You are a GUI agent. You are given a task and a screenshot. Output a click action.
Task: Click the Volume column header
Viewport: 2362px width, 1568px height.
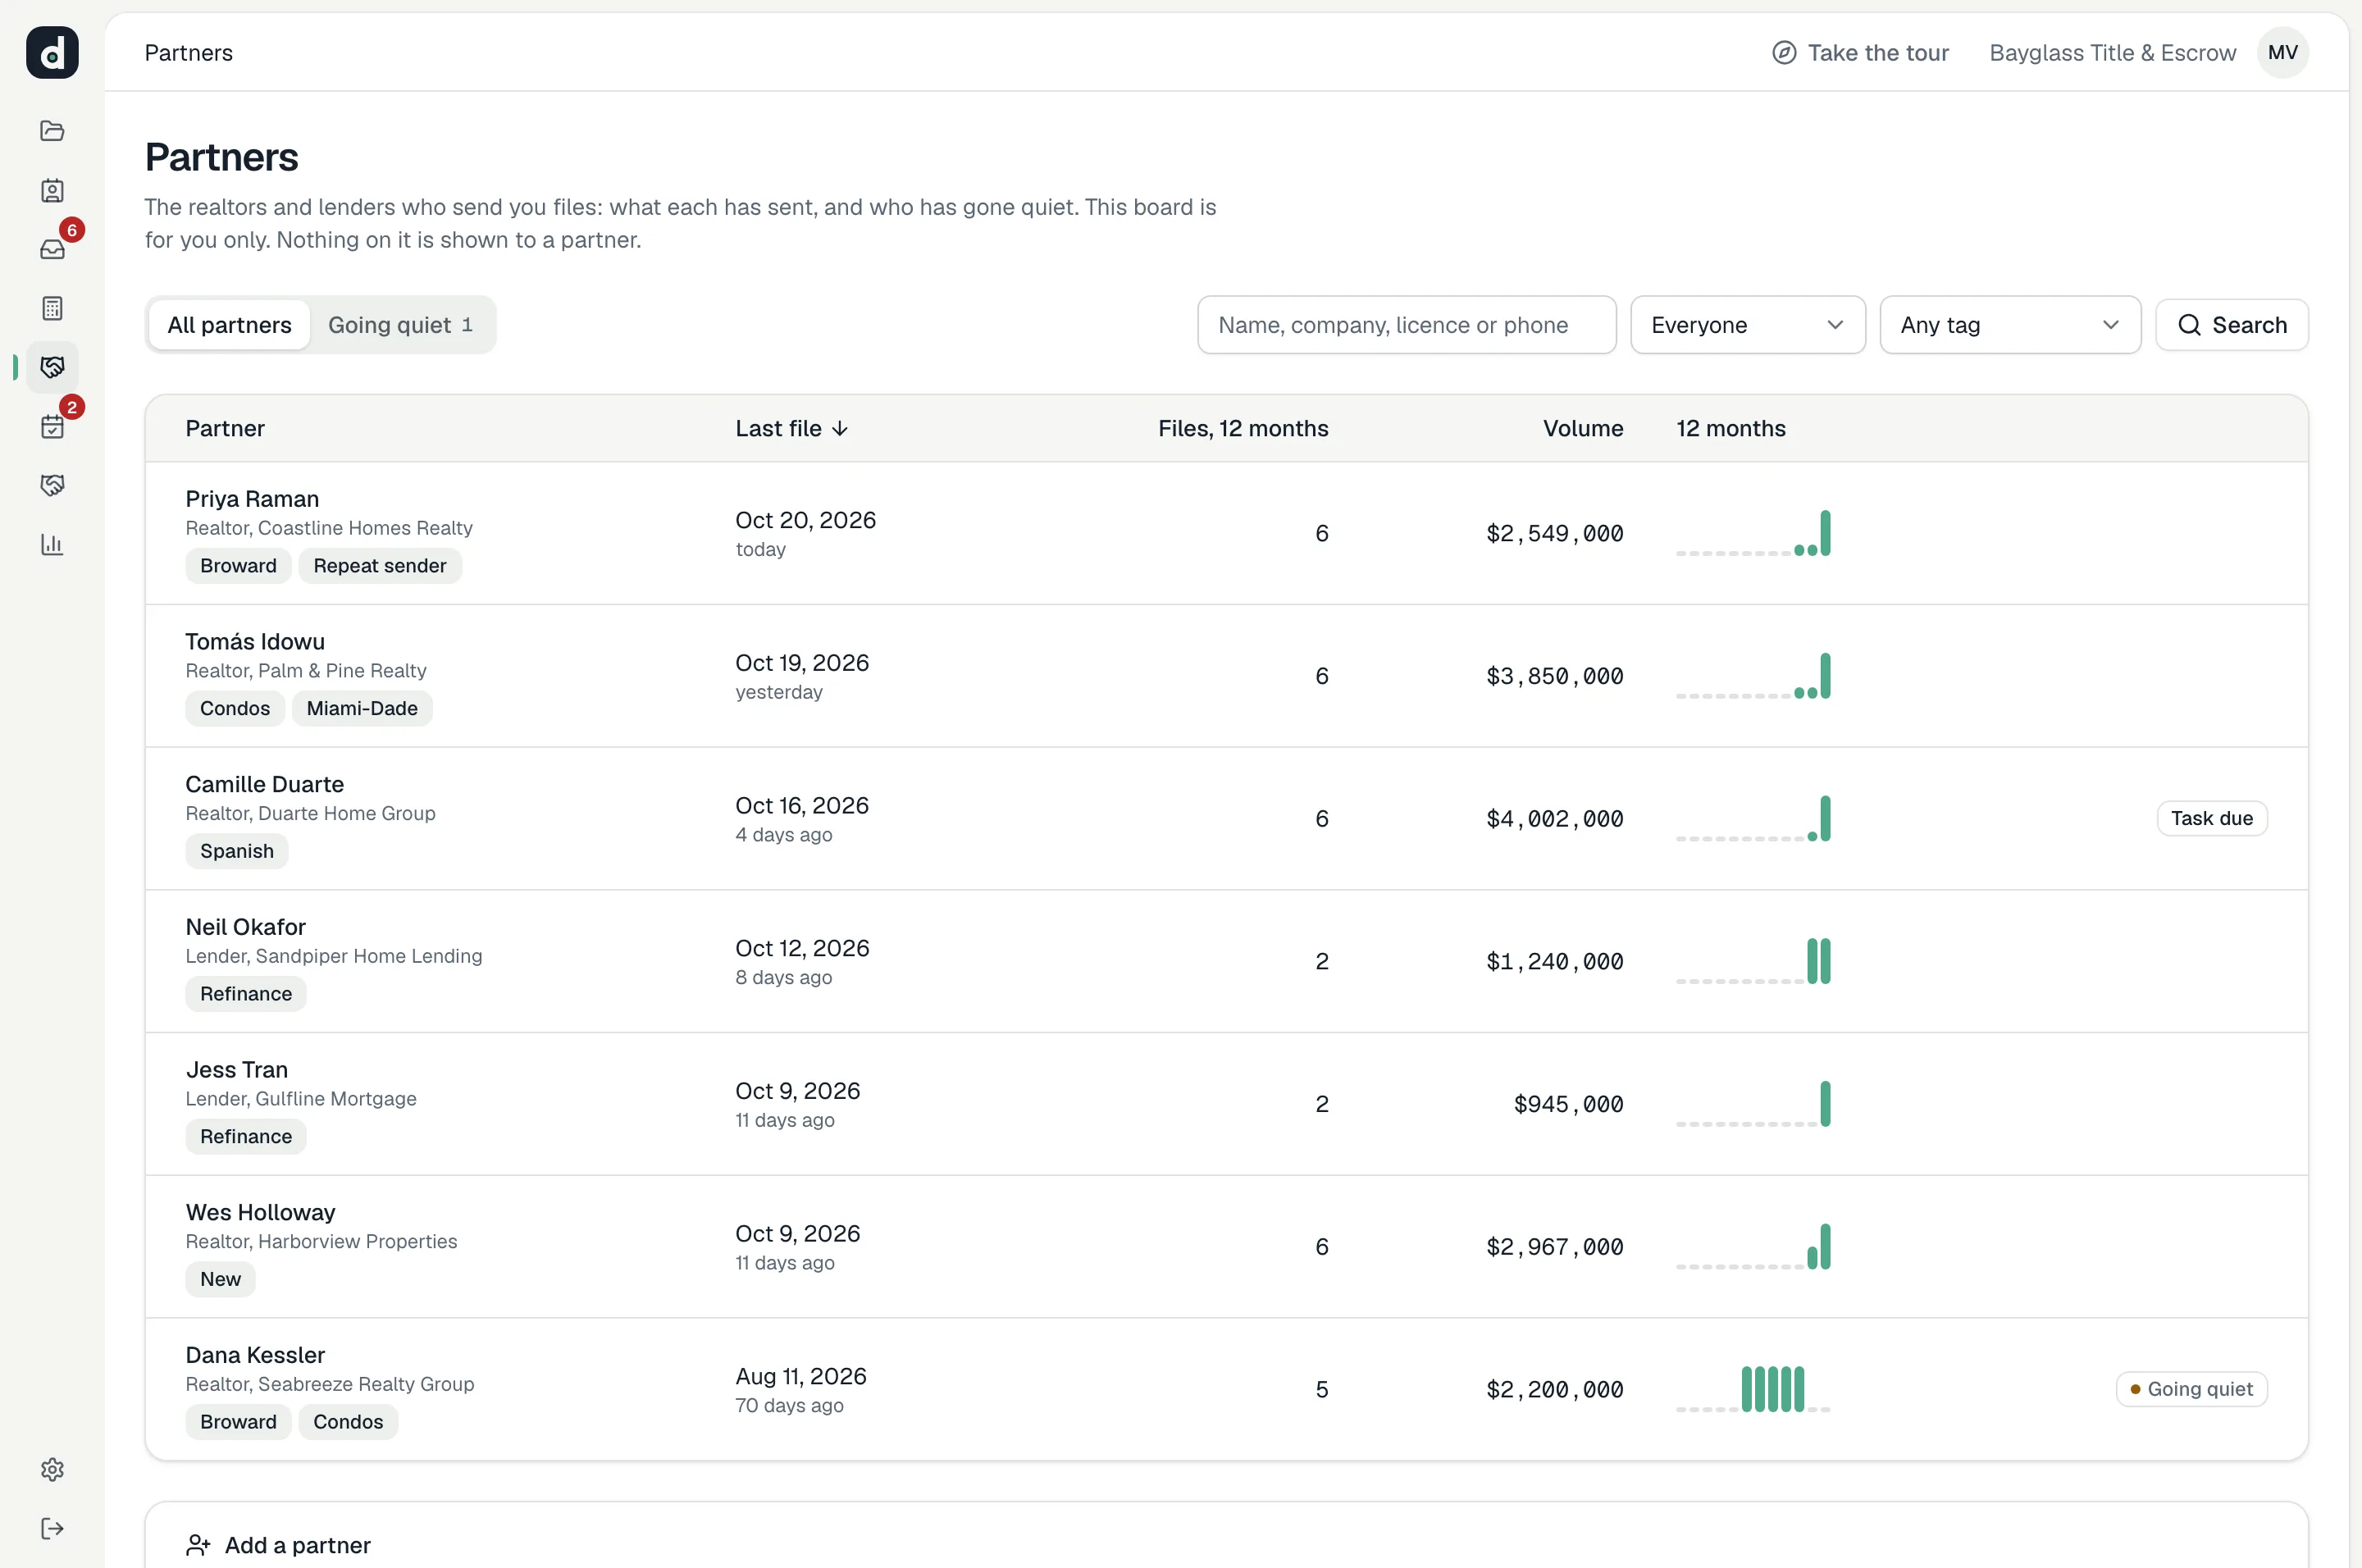pos(1583,428)
